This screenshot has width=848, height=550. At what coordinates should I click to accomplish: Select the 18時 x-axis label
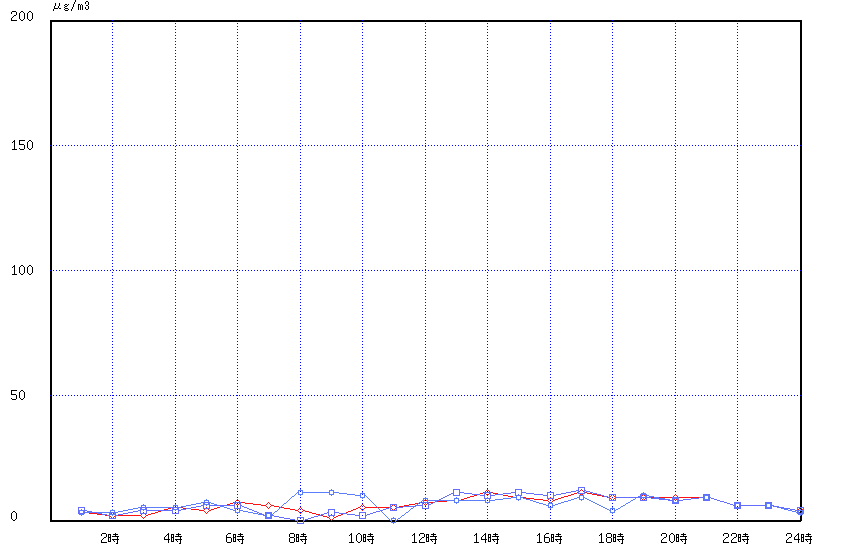coord(611,538)
